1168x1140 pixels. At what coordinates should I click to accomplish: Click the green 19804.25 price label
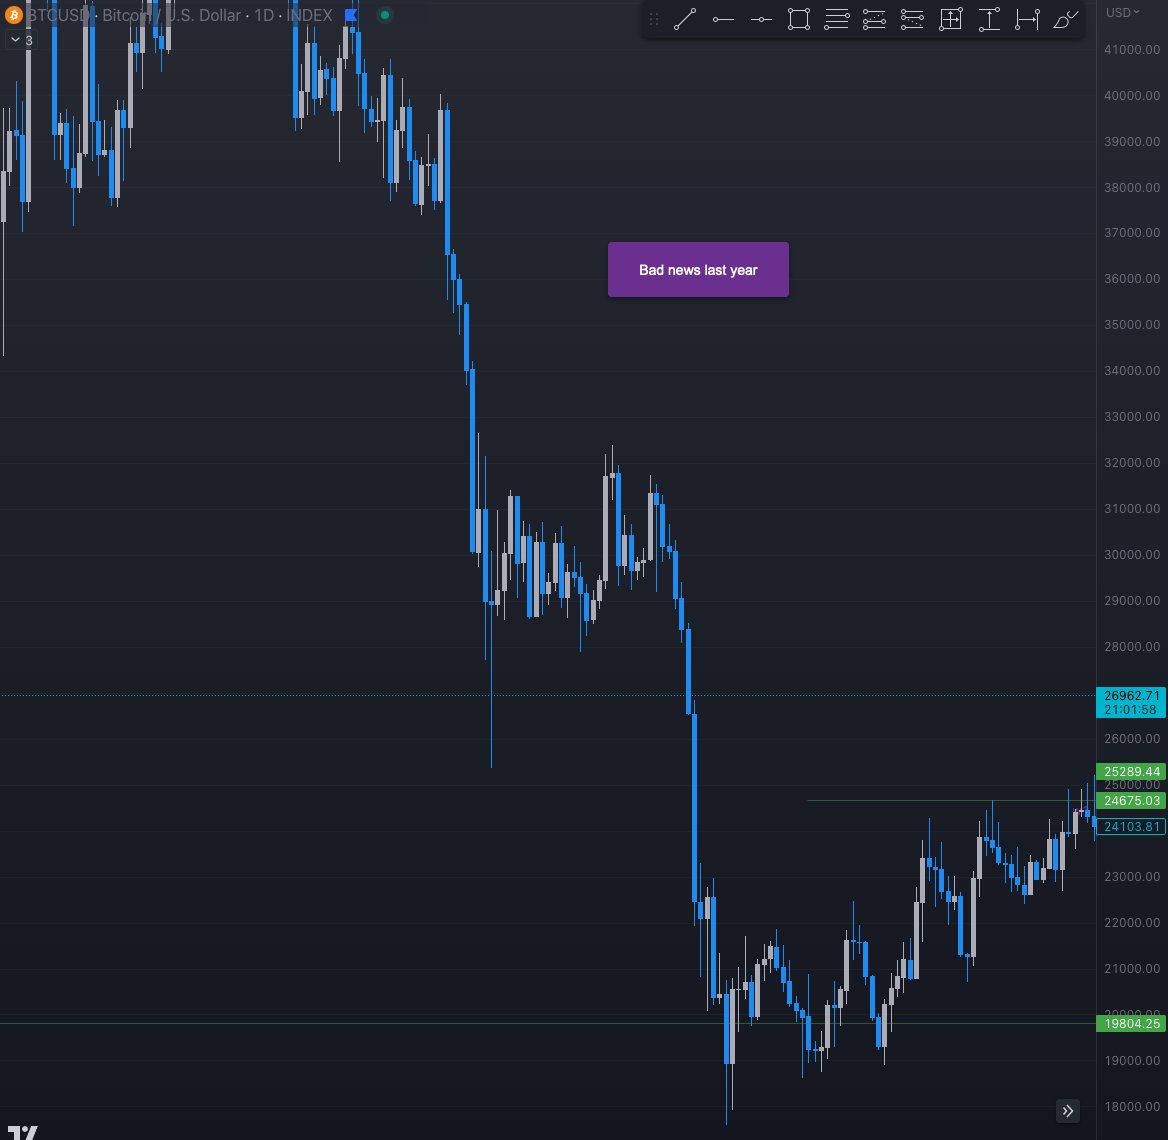point(1131,1023)
